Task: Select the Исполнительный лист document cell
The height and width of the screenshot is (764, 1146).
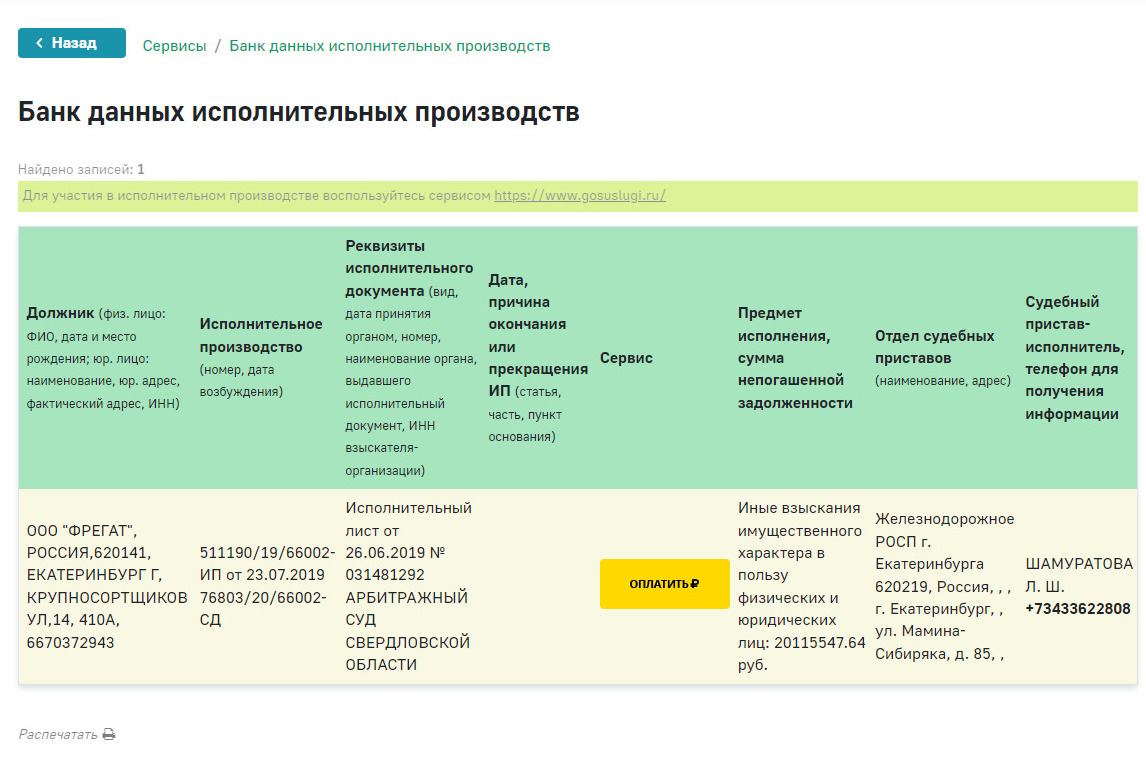Action: click(x=411, y=586)
